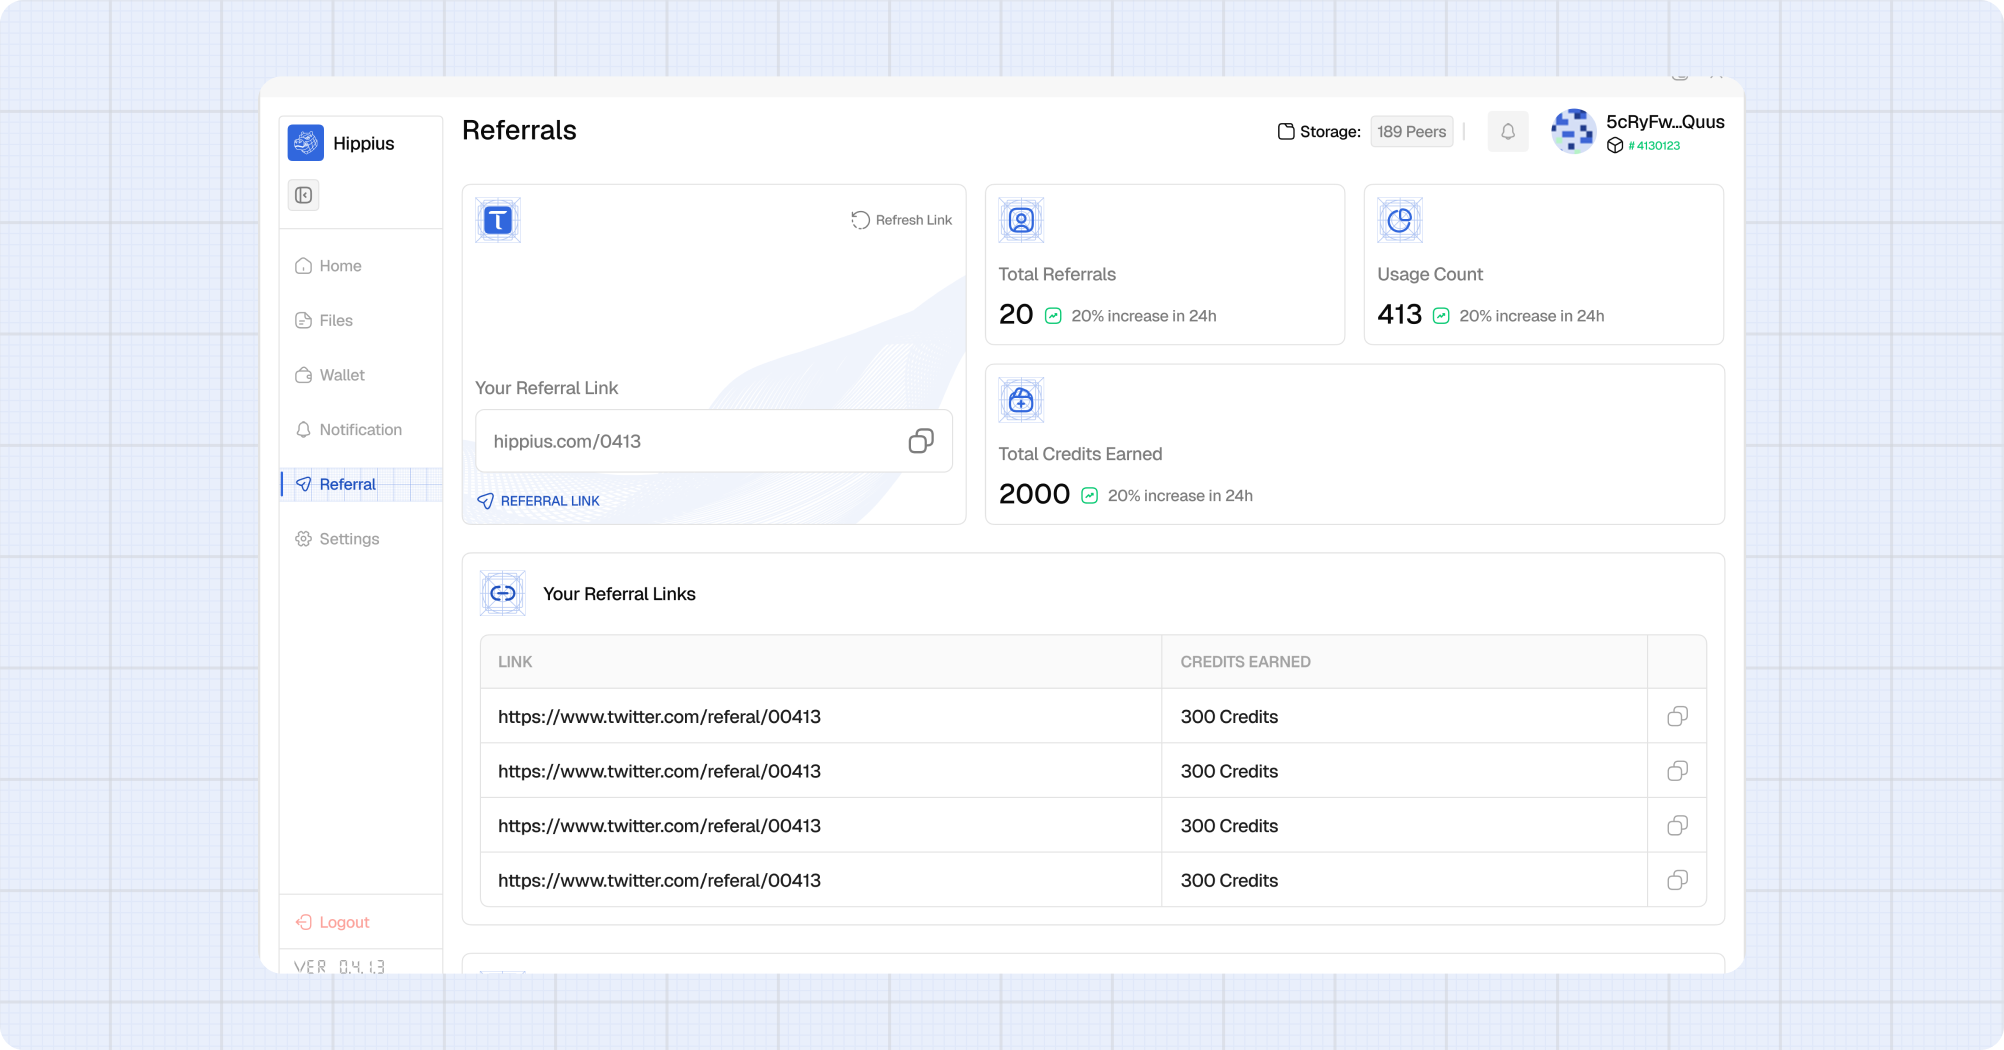Click the T referral card icon
The width and height of the screenshot is (2004, 1050).
pyautogui.click(x=498, y=220)
